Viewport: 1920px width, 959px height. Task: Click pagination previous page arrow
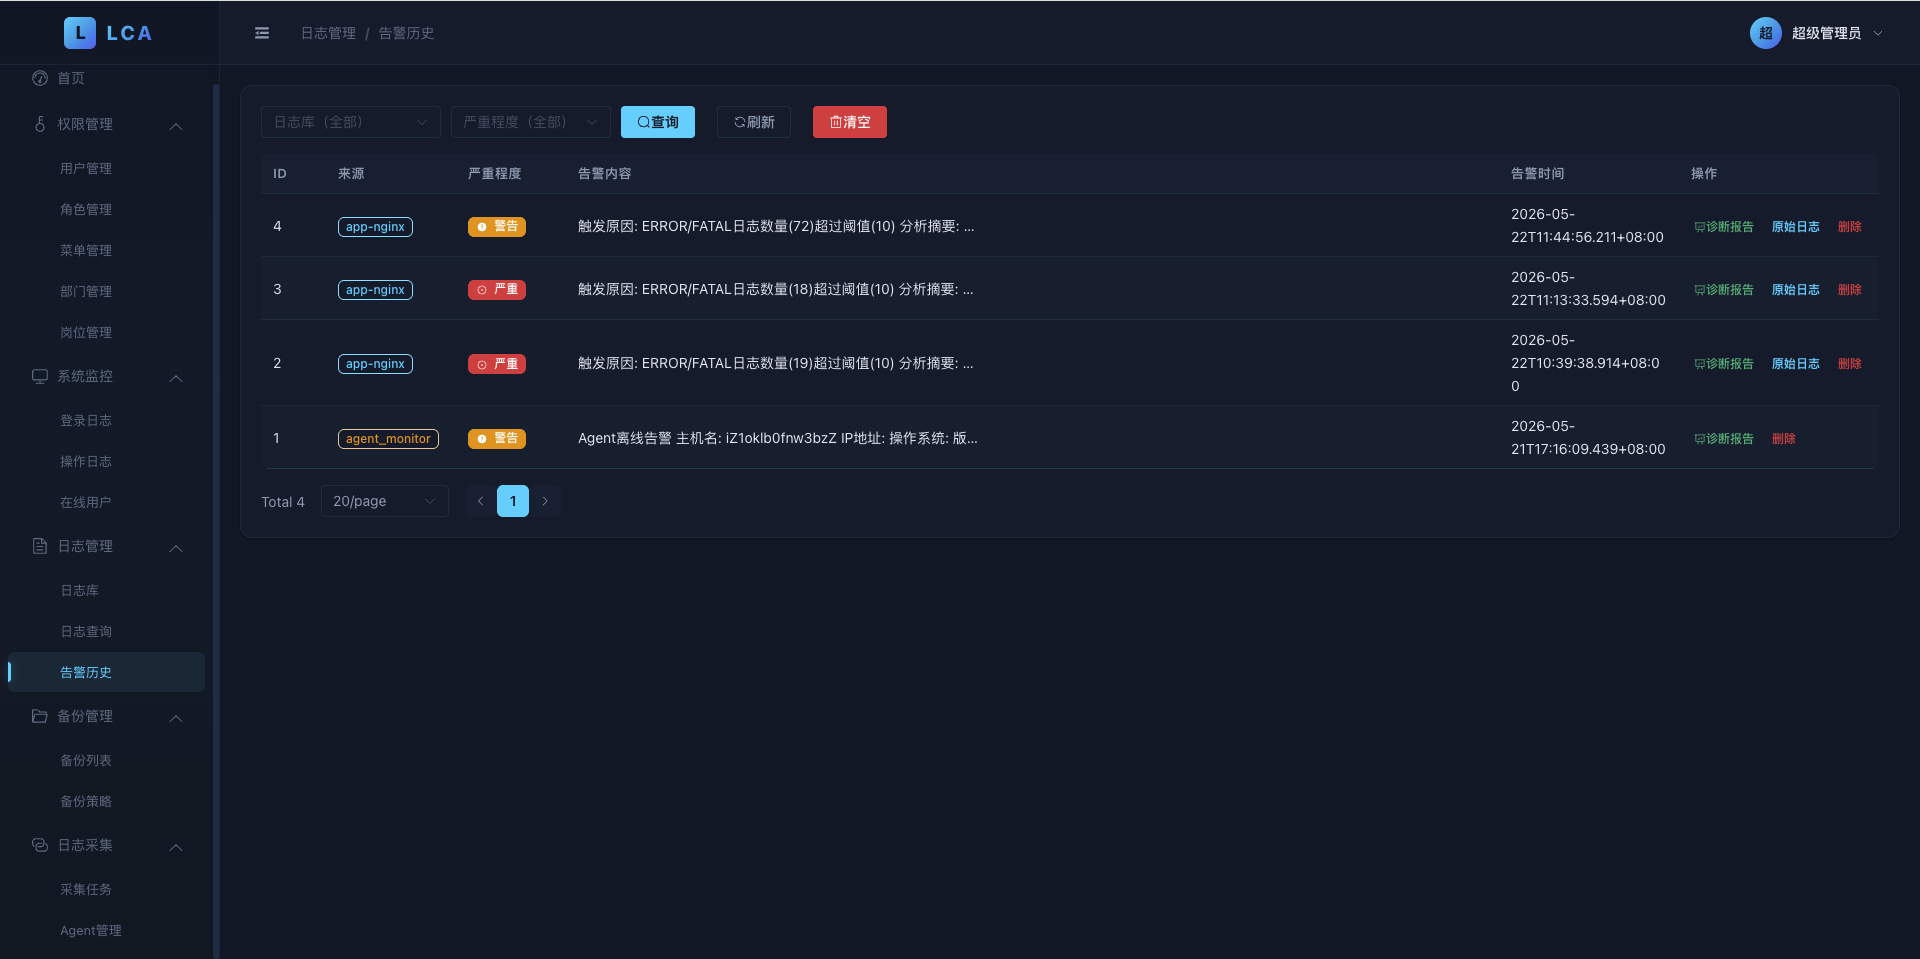(x=480, y=501)
